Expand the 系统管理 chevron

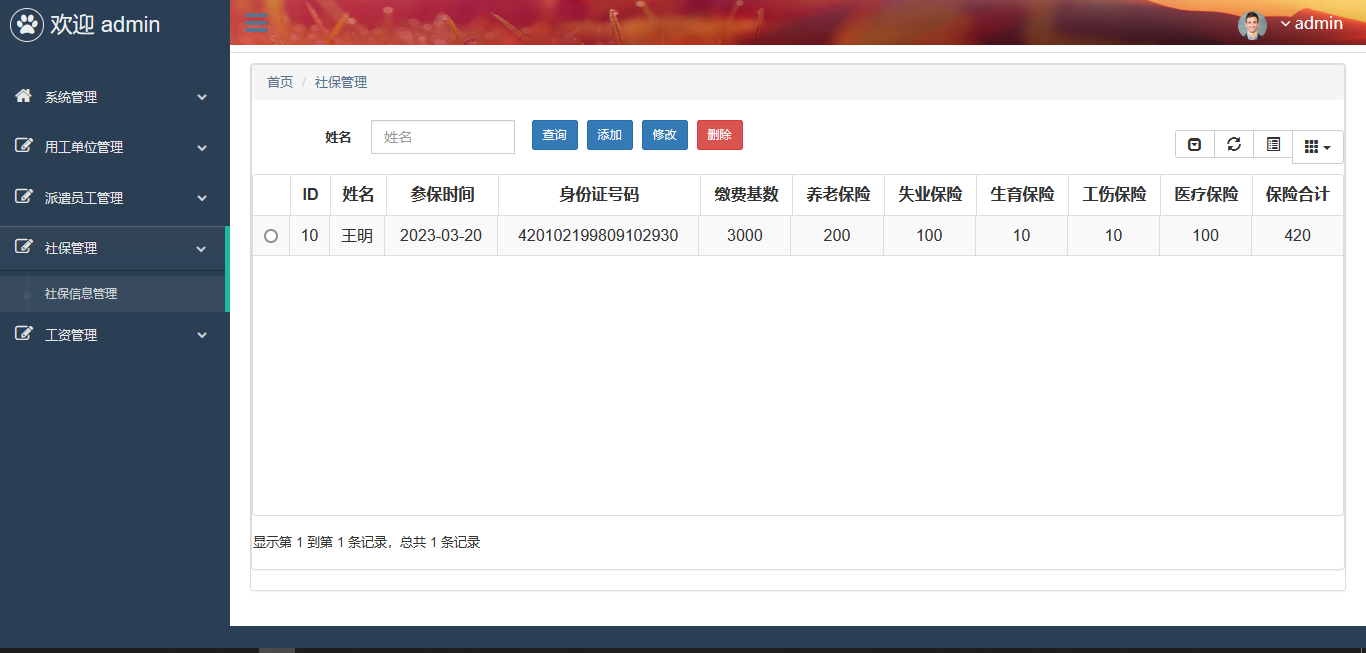[x=202, y=97]
